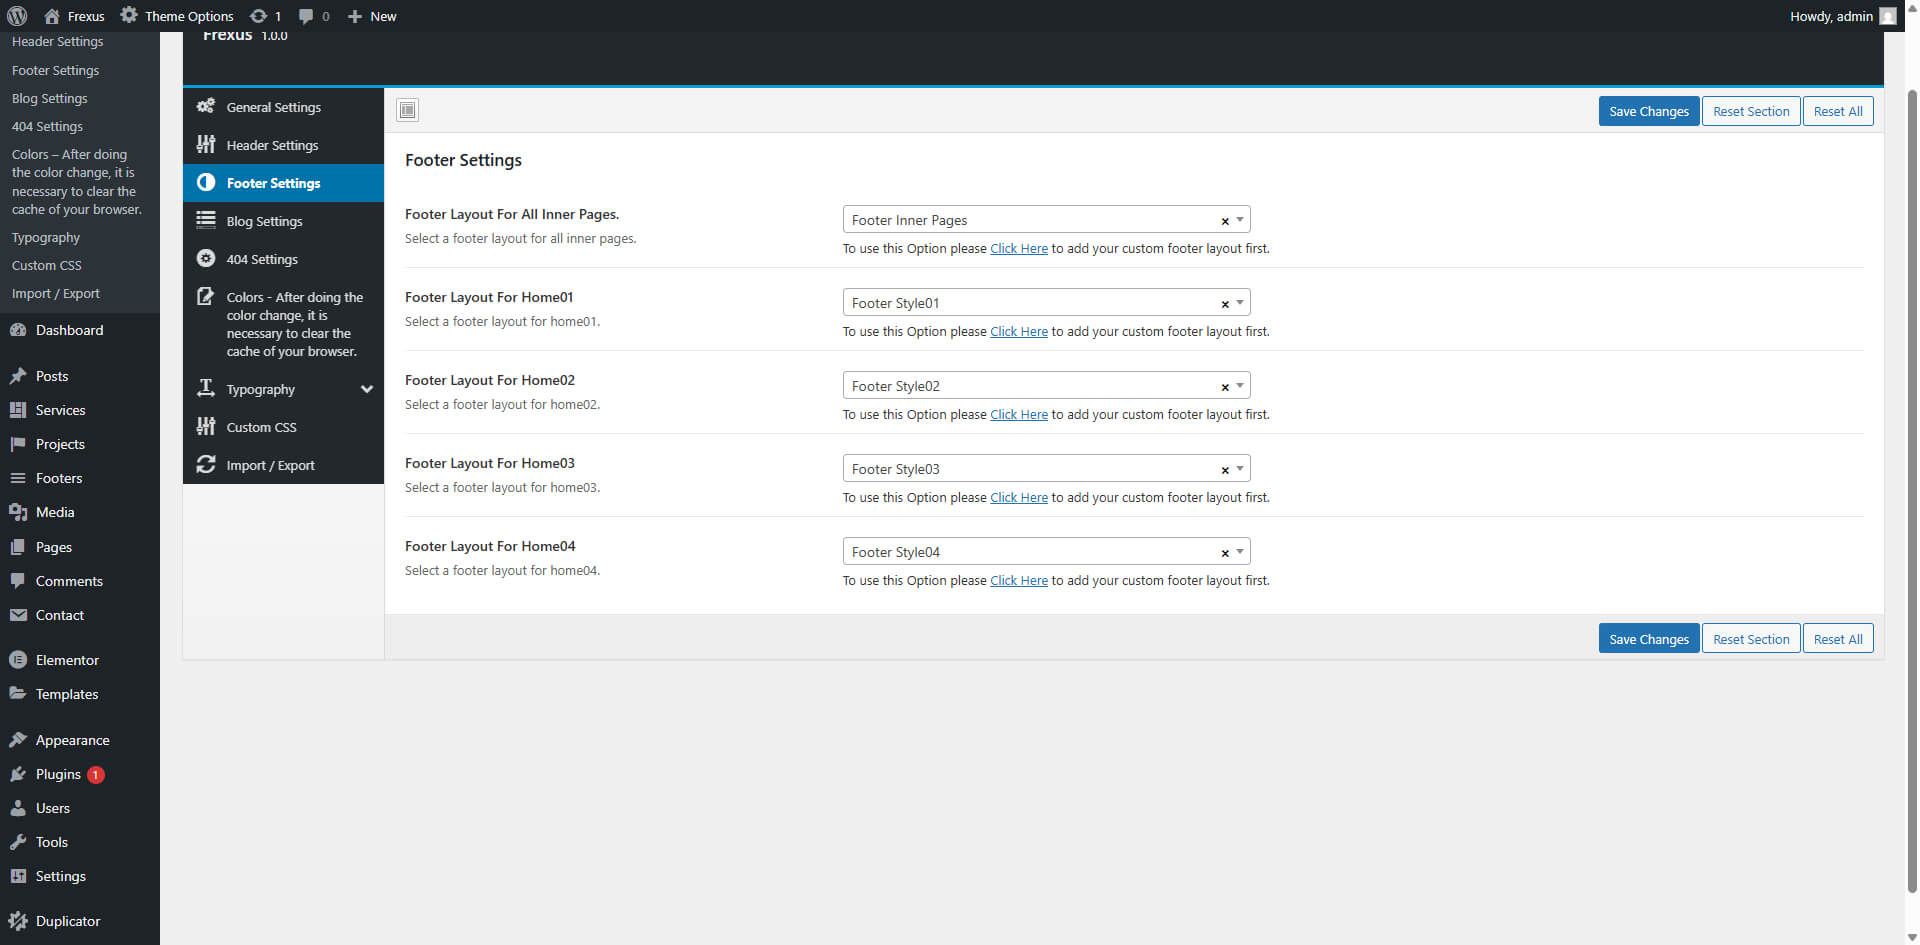Click the bottom Reset All button
The image size is (1920, 945).
pos(1837,639)
